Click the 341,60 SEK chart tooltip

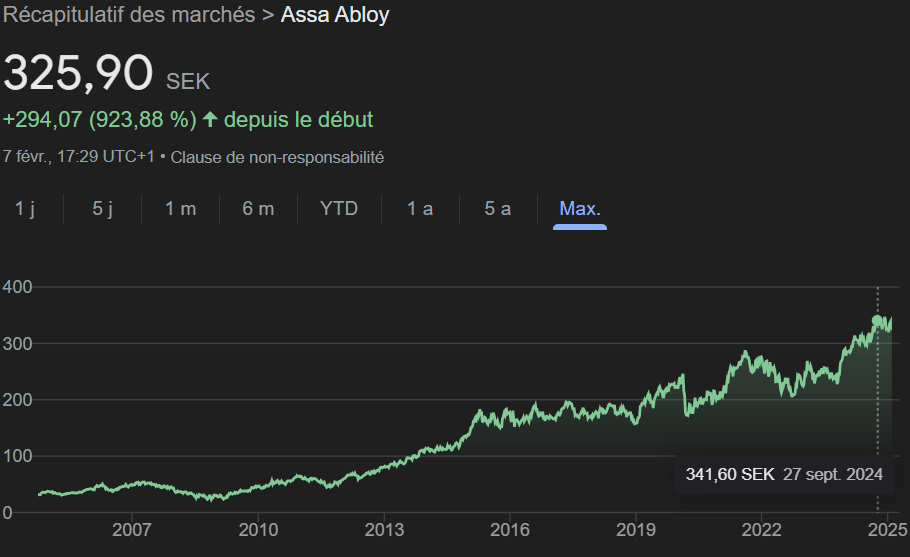point(784,474)
